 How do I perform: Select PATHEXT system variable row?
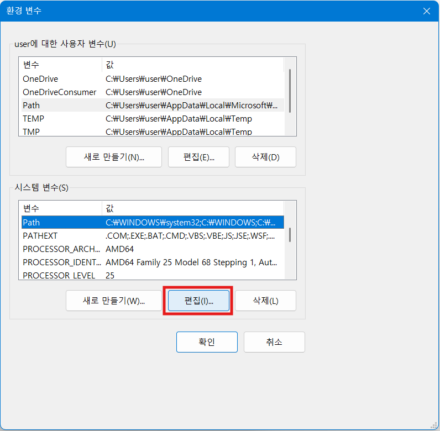(153, 236)
